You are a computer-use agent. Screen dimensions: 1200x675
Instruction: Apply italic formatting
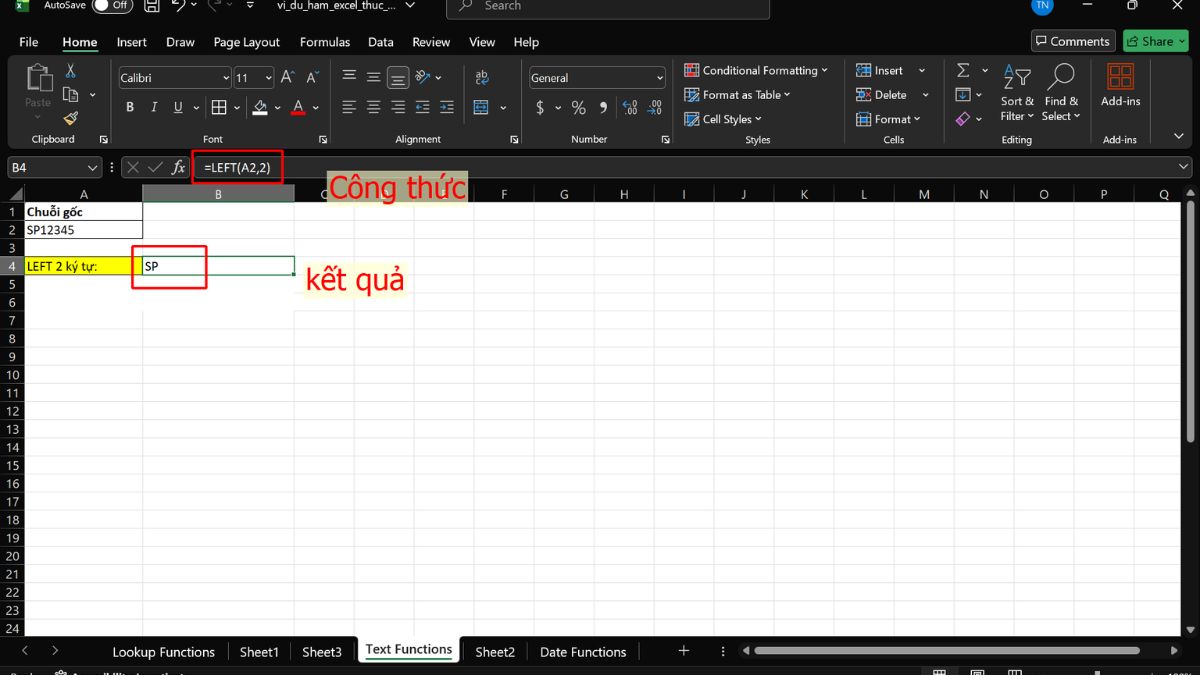coord(152,107)
